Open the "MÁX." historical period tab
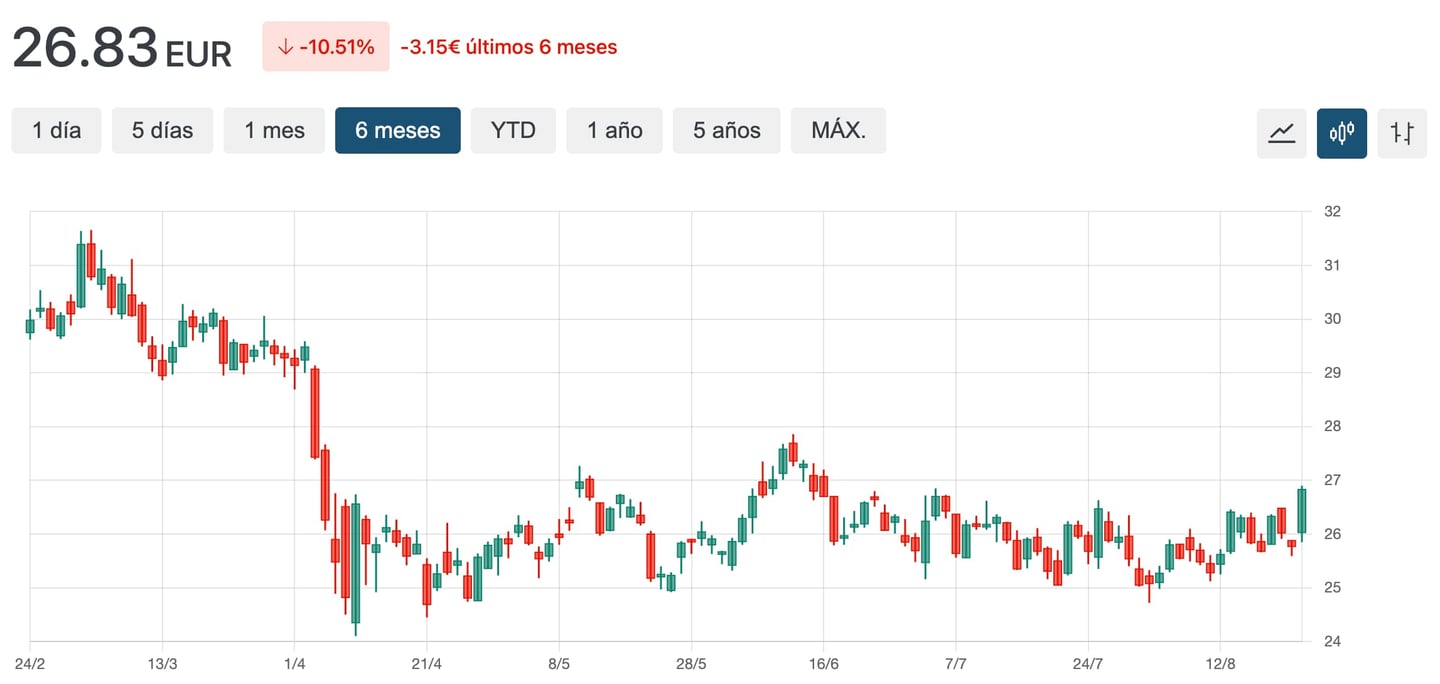 (x=838, y=130)
